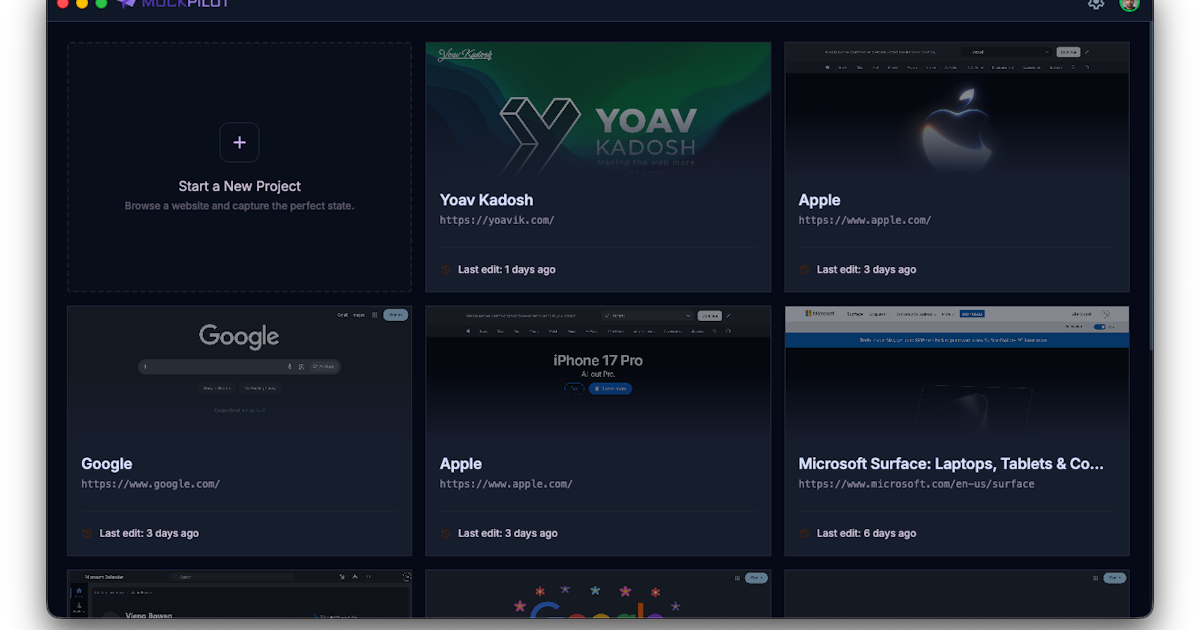The width and height of the screenshot is (1200, 630).
Task: Open settings via the gear icon
Action: pyautogui.click(x=1096, y=4)
